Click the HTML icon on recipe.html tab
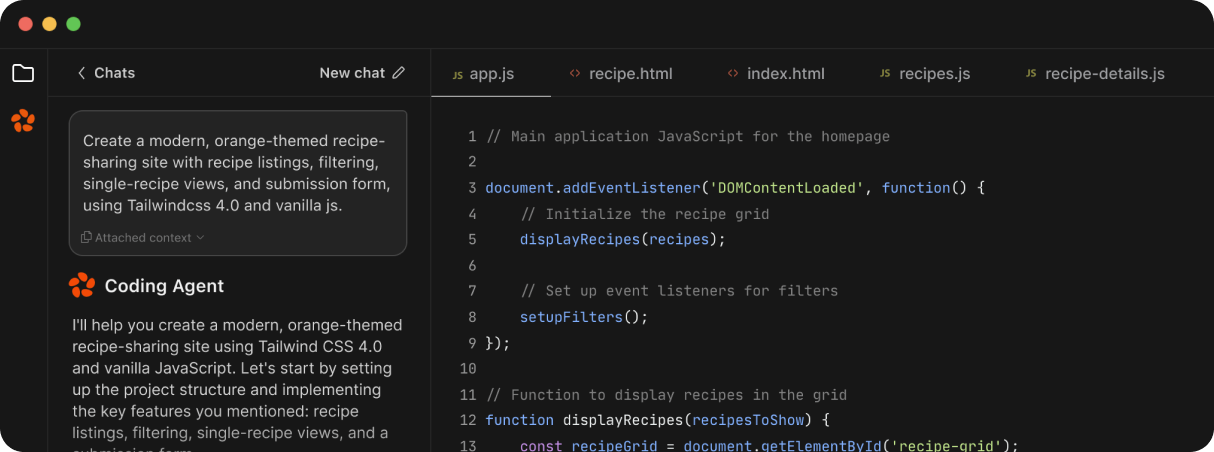This screenshot has width=1214, height=452. [575, 74]
